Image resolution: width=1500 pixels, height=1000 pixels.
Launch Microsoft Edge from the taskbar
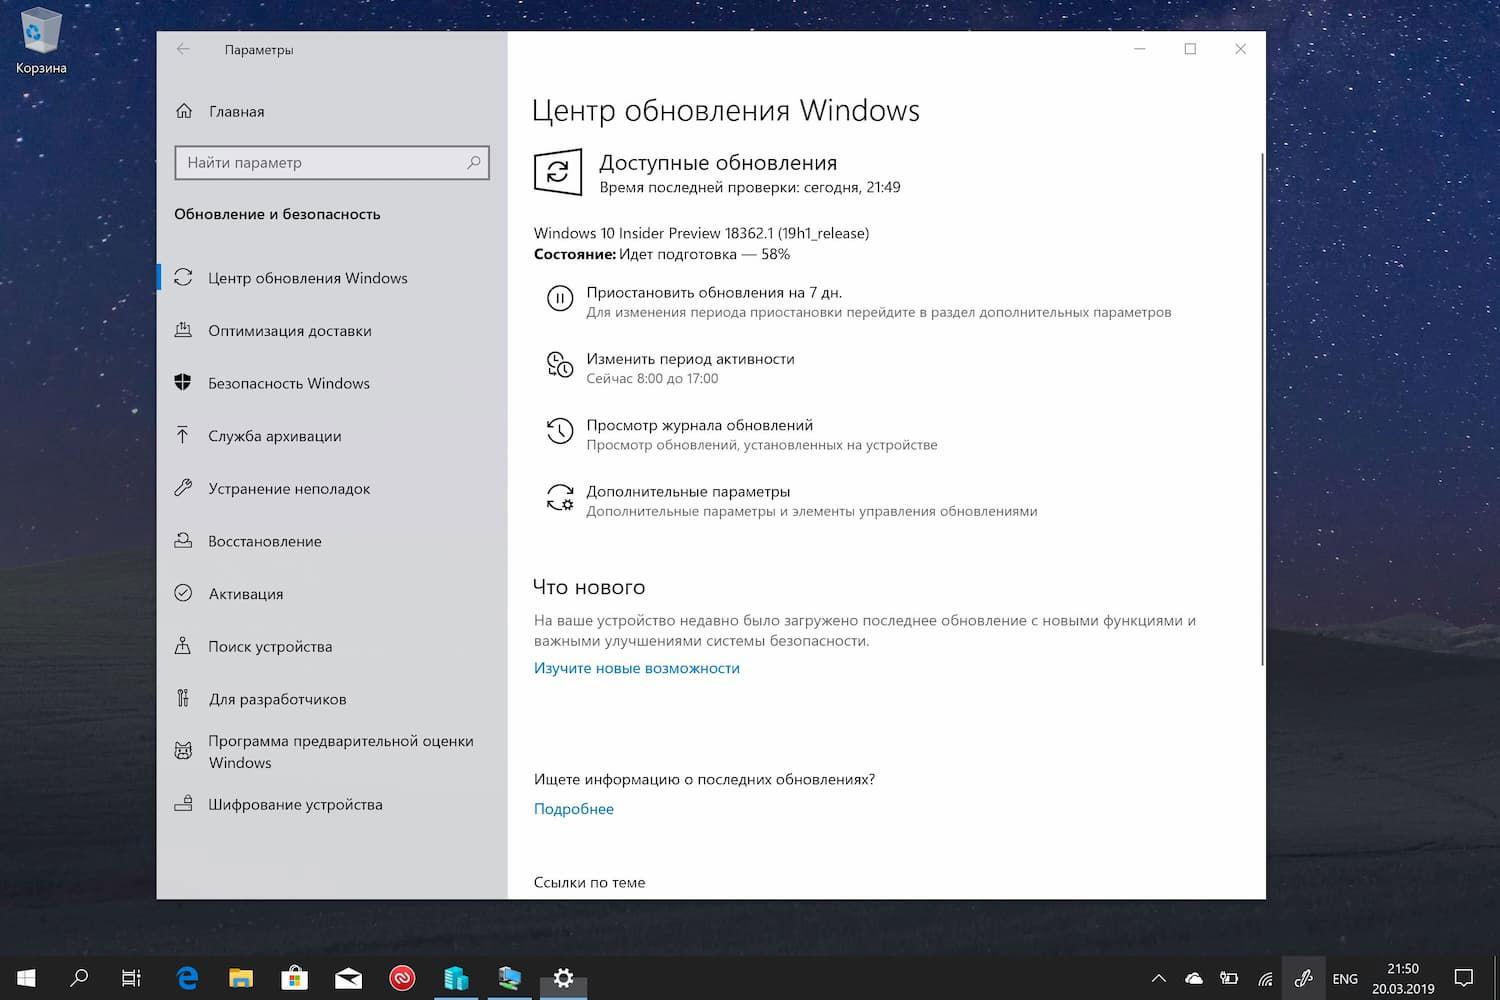[x=187, y=978]
